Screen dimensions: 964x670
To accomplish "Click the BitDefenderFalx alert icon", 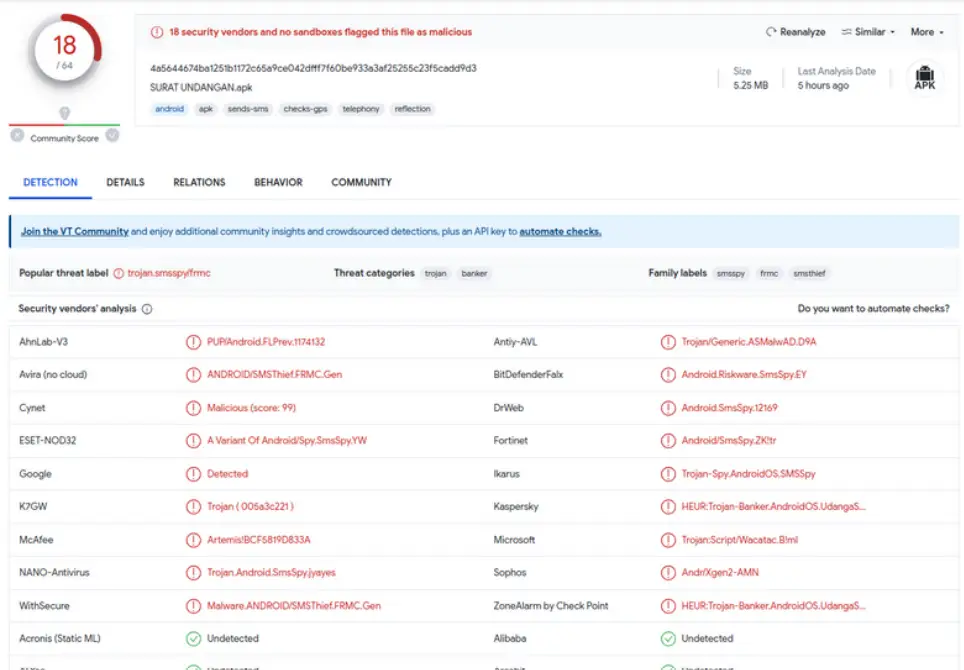I will (668, 374).
